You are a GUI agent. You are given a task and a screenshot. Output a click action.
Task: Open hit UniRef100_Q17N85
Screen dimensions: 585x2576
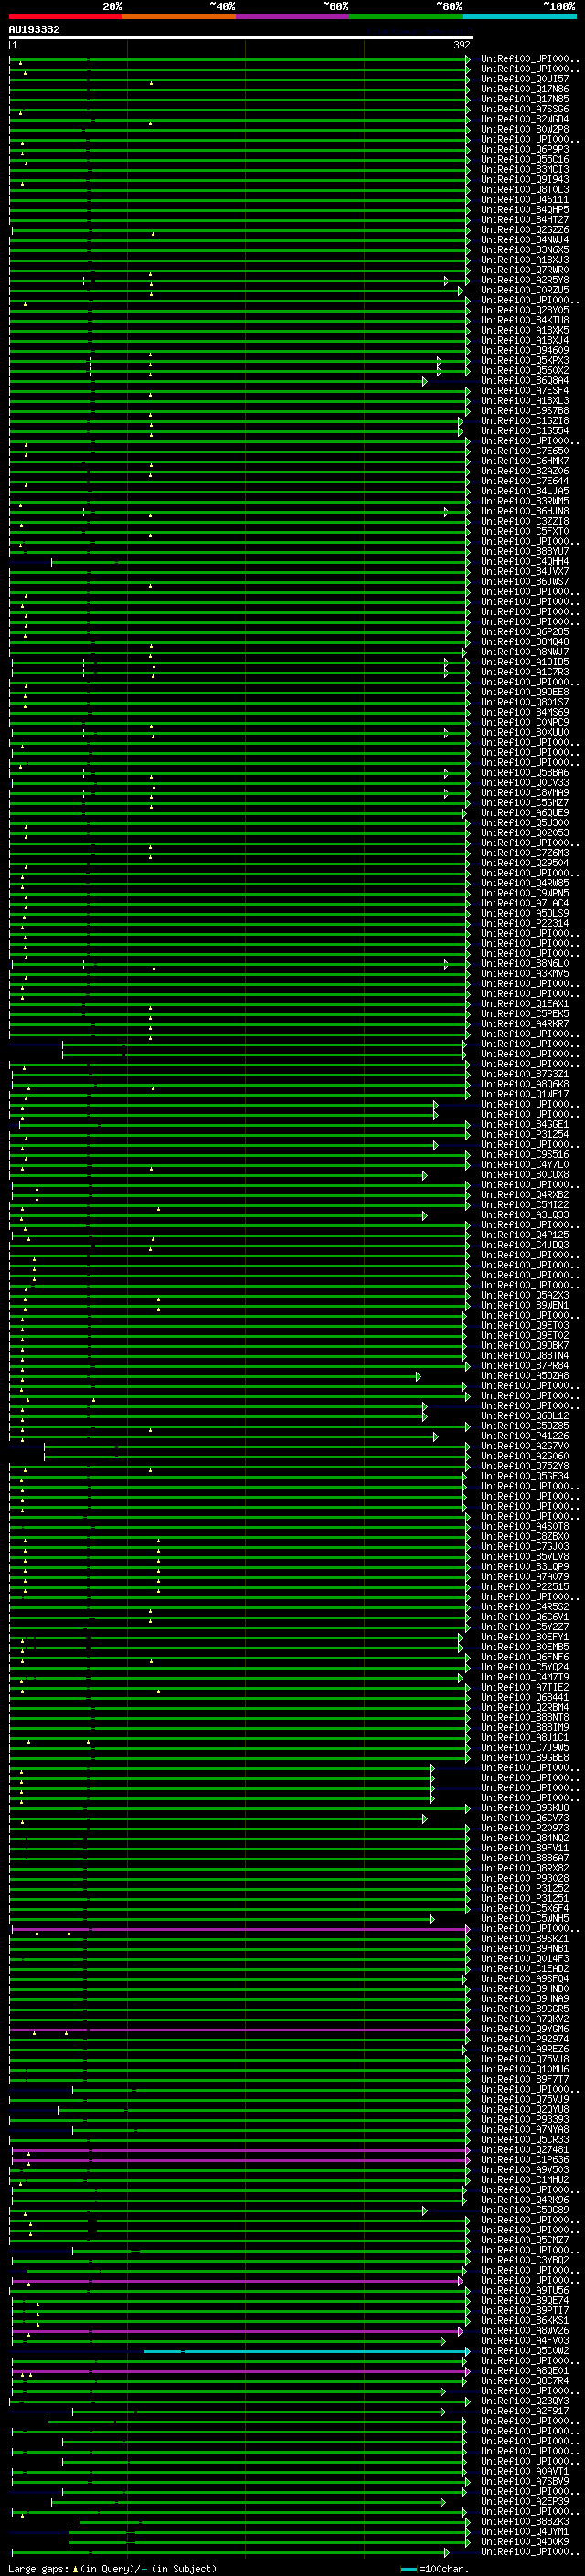click(525, 99)
